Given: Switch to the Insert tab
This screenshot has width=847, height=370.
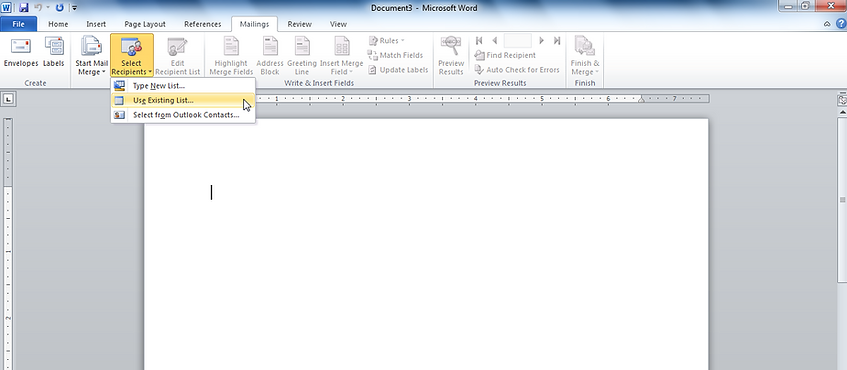Looking at the screenshot, I should [x=96, y=24].
